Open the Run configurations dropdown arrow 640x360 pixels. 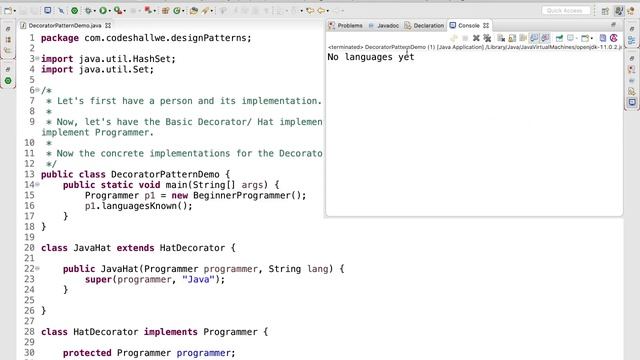110,11
